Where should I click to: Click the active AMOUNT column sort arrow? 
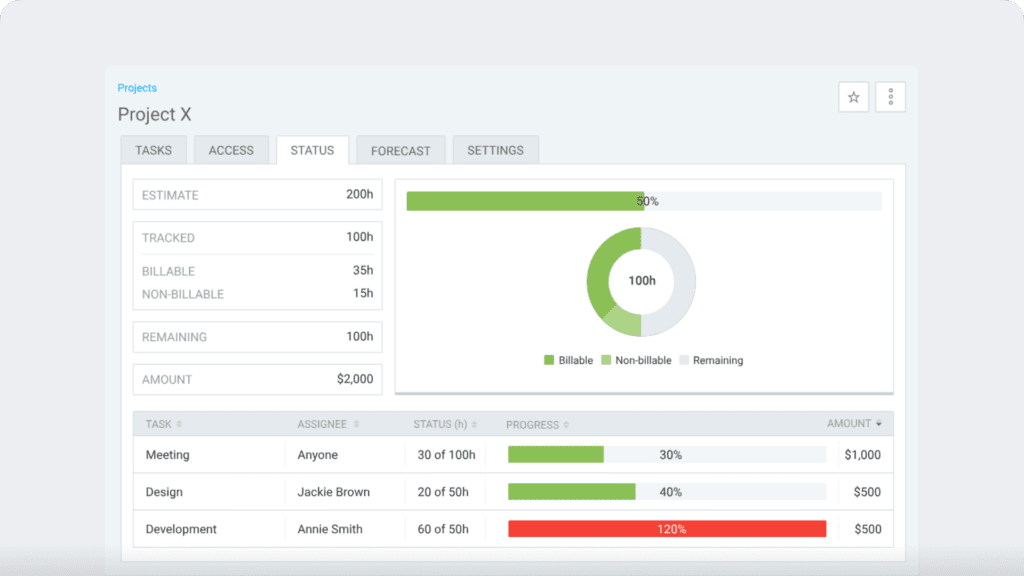pyautogui.click(x=881, y=424)
